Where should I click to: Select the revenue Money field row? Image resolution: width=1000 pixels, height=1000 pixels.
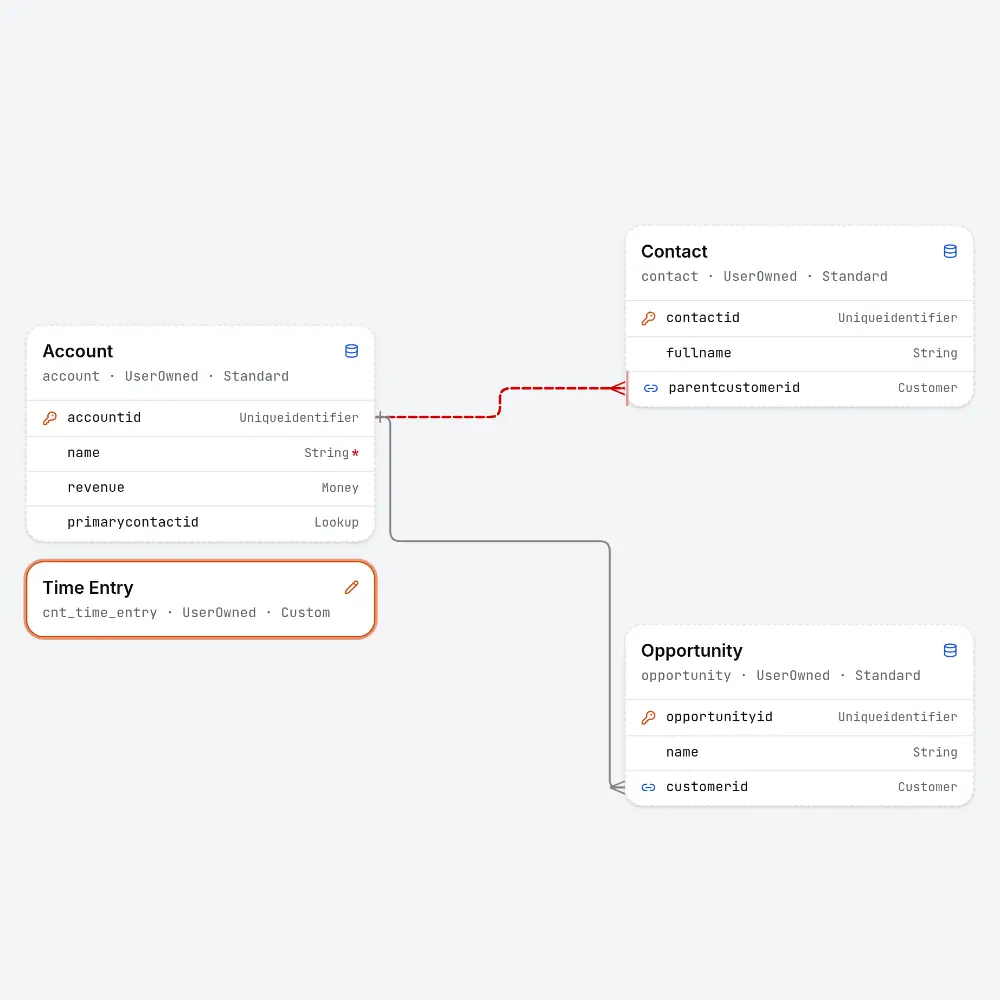coord(200,488)
